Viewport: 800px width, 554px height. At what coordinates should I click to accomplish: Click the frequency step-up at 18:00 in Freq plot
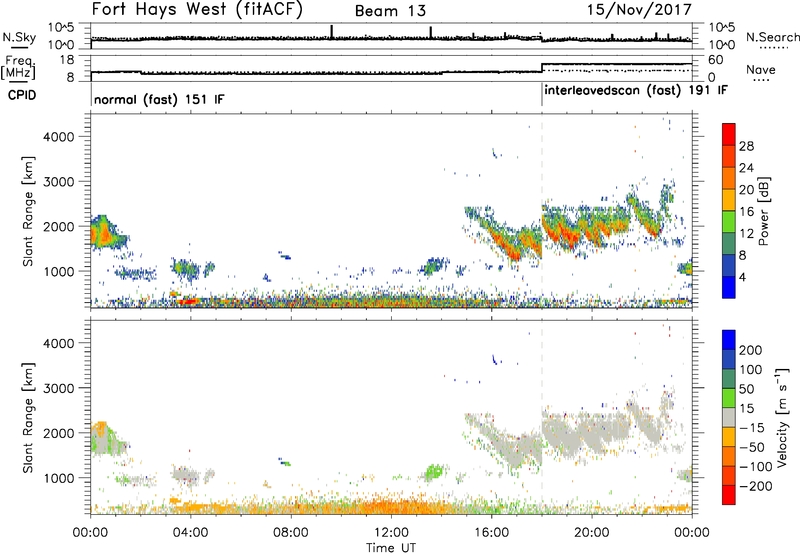tap(542, 68)
